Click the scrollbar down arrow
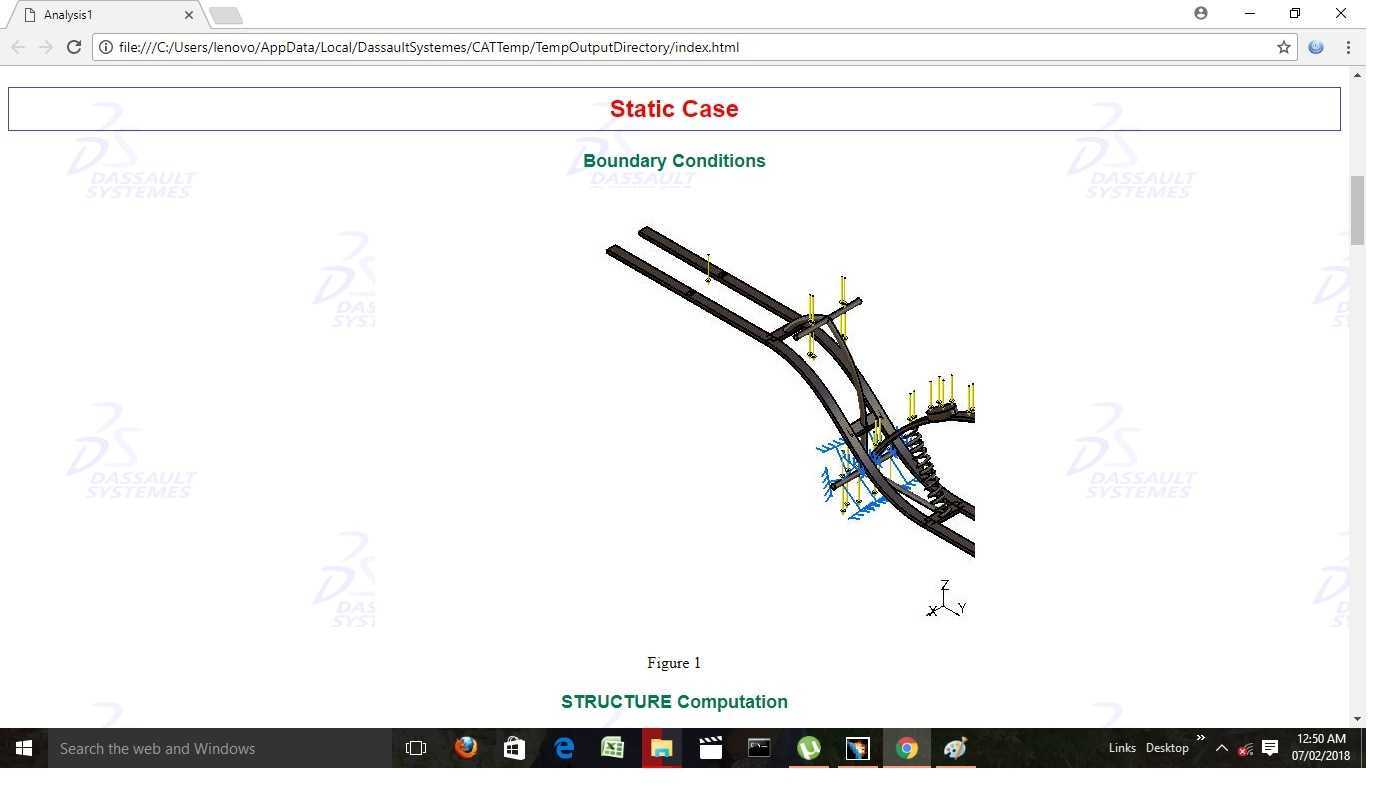The height and width of the screenshot is (792, 1384). click(x=1357, y=719)
